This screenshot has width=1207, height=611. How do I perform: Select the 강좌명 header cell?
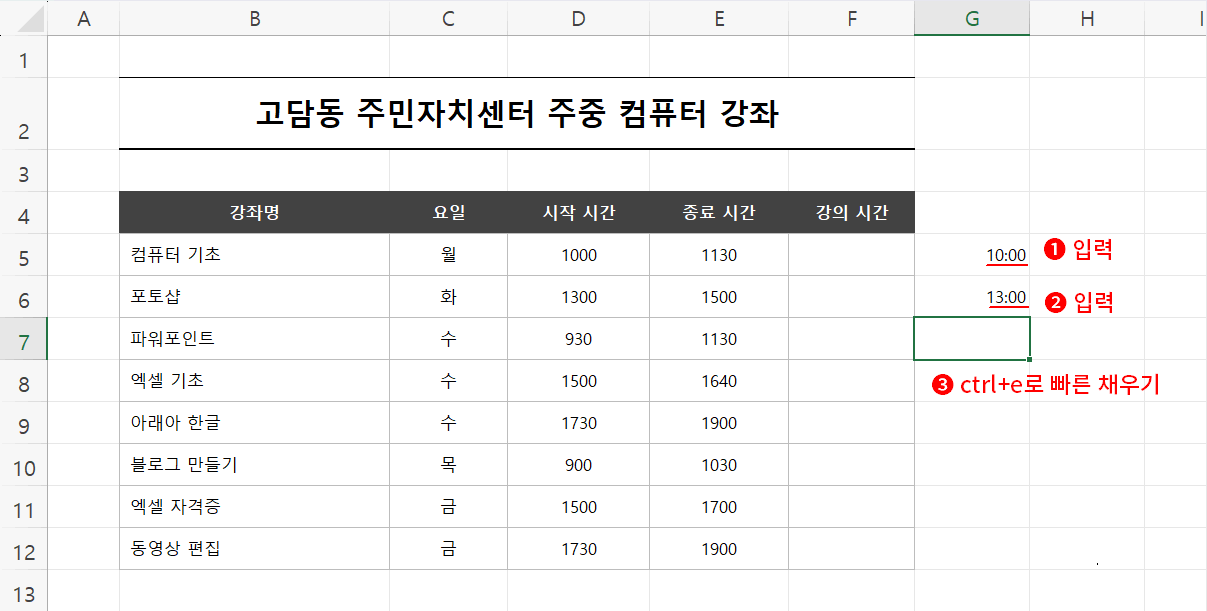click(x=254, y=213)
